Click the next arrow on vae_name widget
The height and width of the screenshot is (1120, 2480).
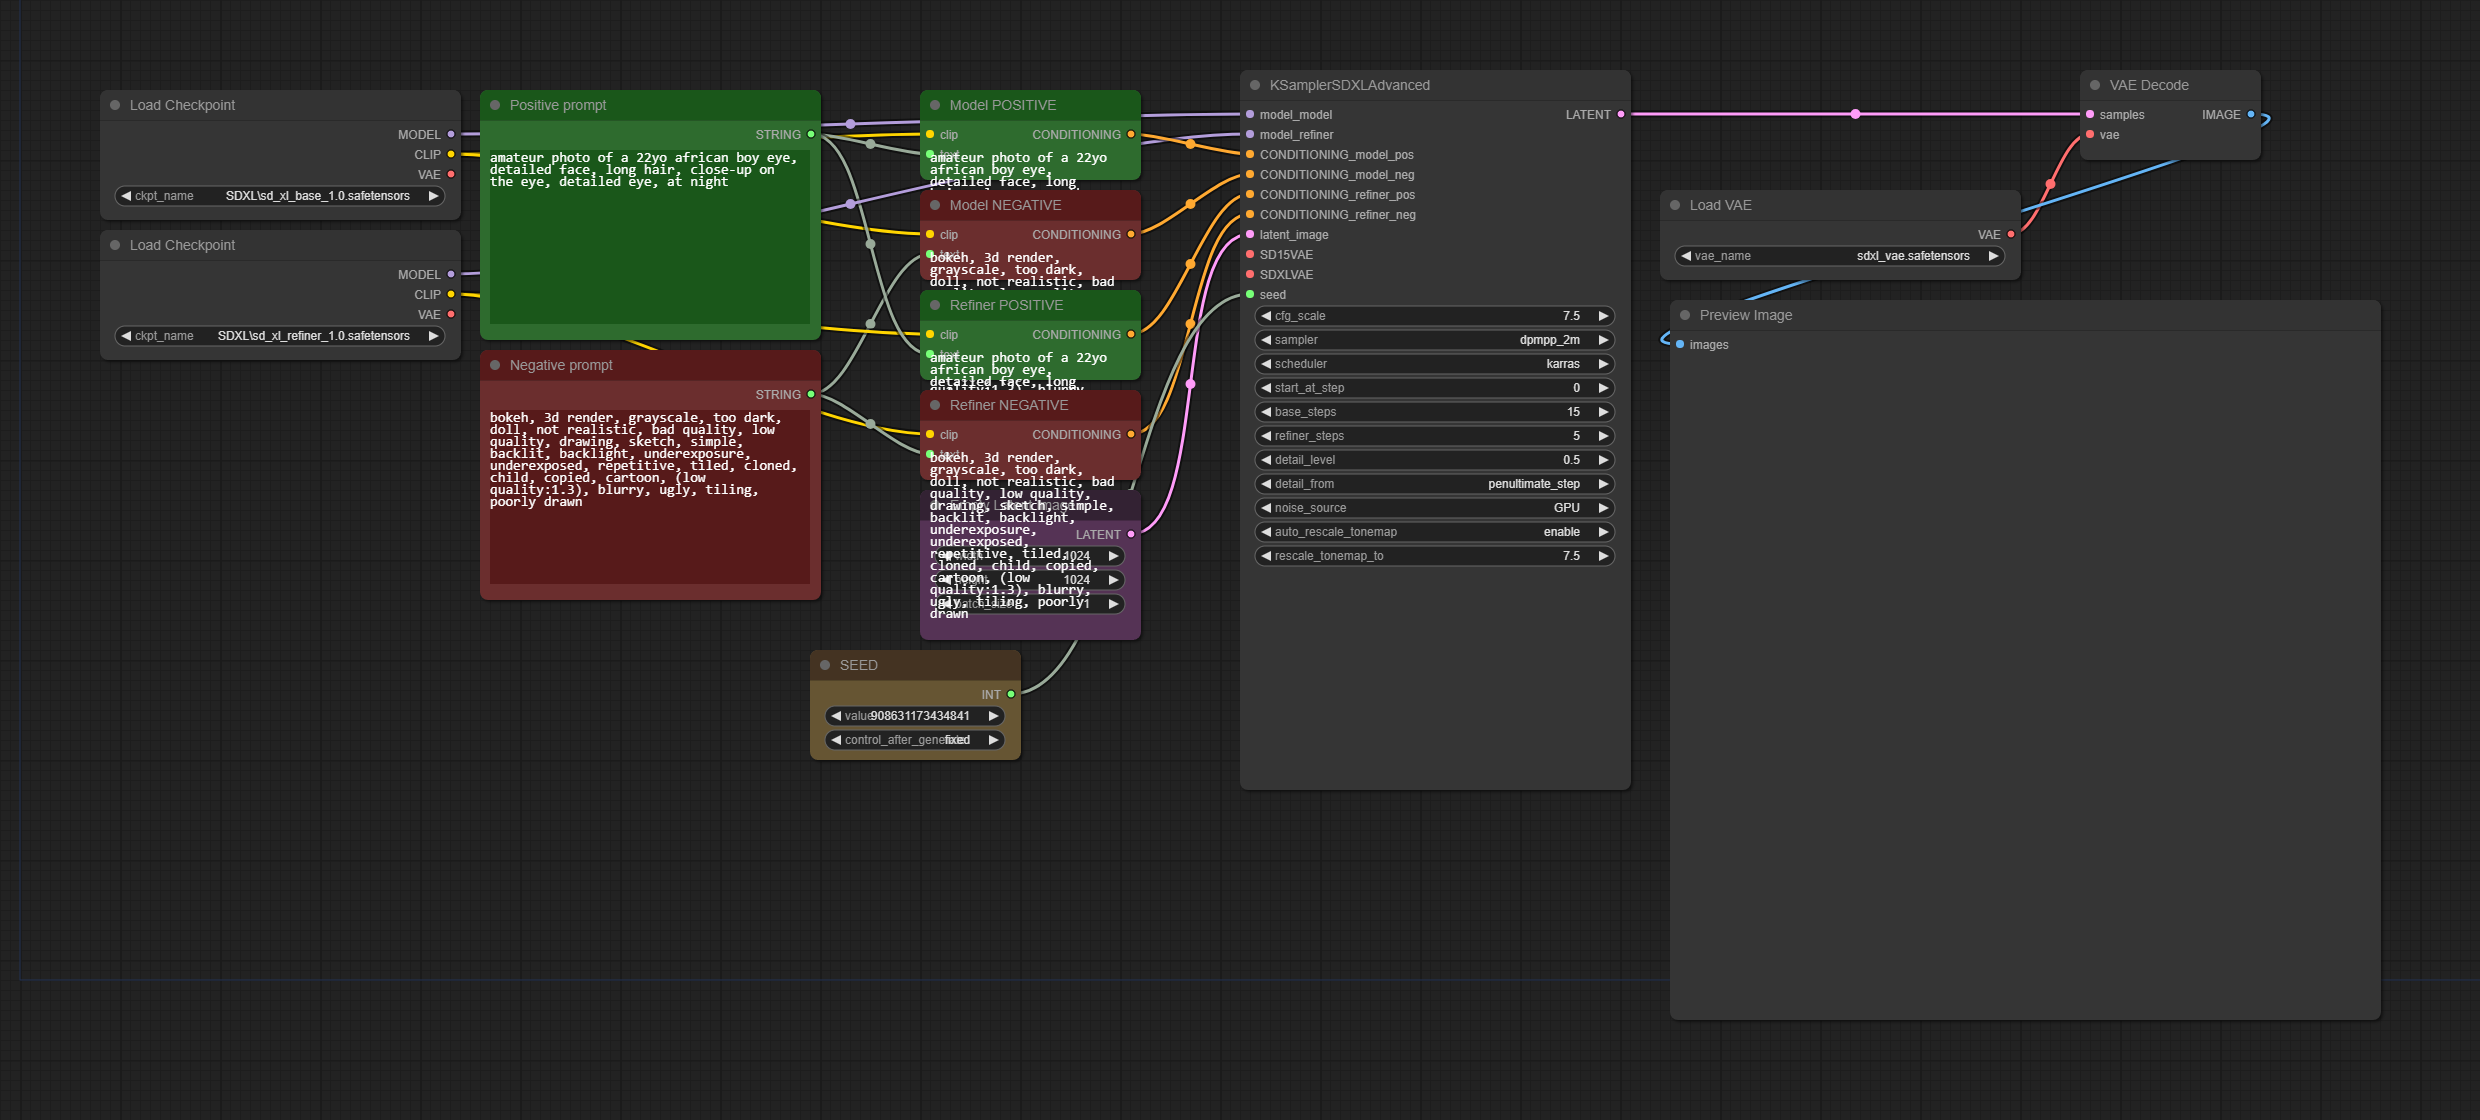(1993, 256)
